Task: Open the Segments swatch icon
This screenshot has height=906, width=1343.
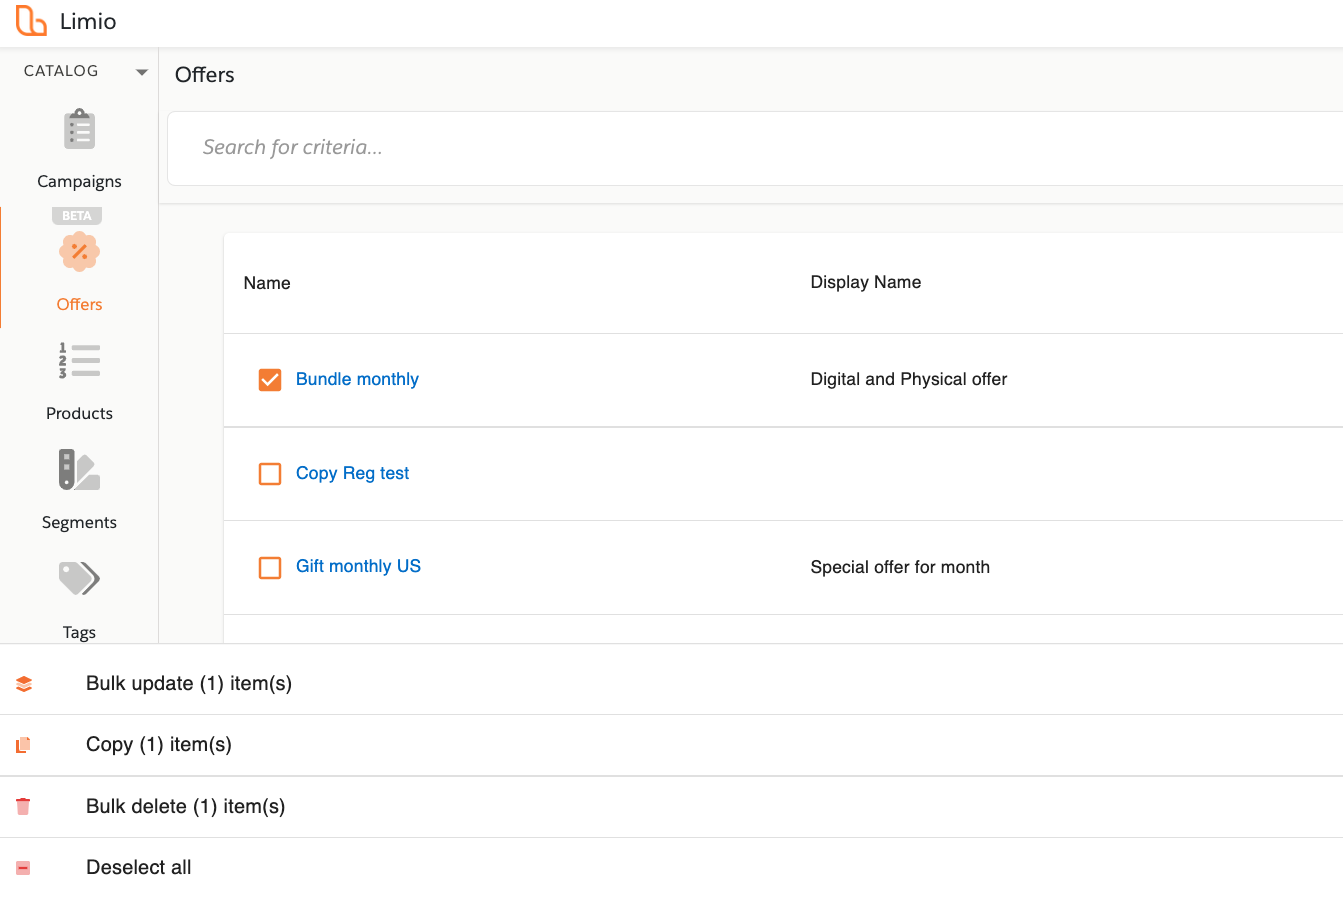Action: coord(79,470)
